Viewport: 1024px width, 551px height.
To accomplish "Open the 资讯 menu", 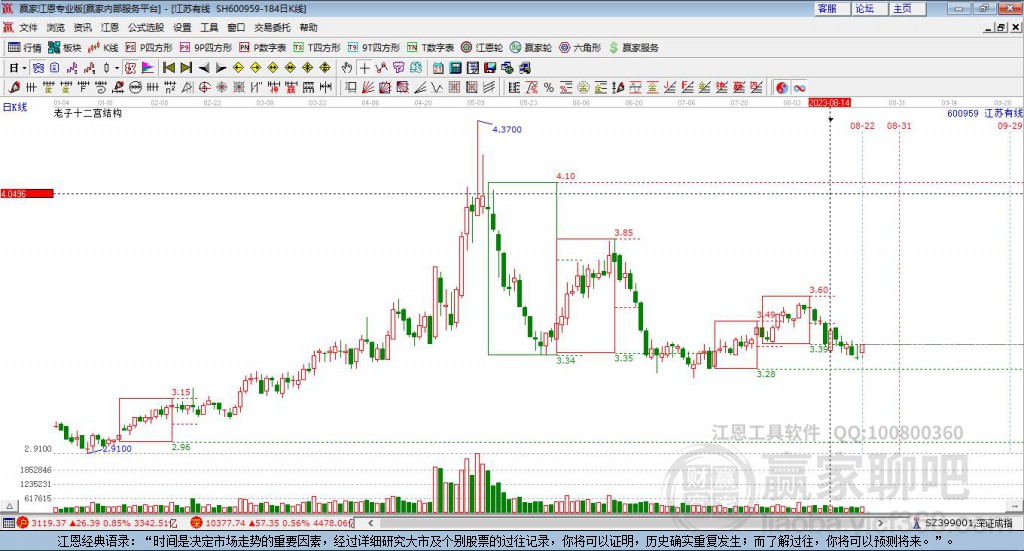I will pyautogui.click(x=82, y=27).
